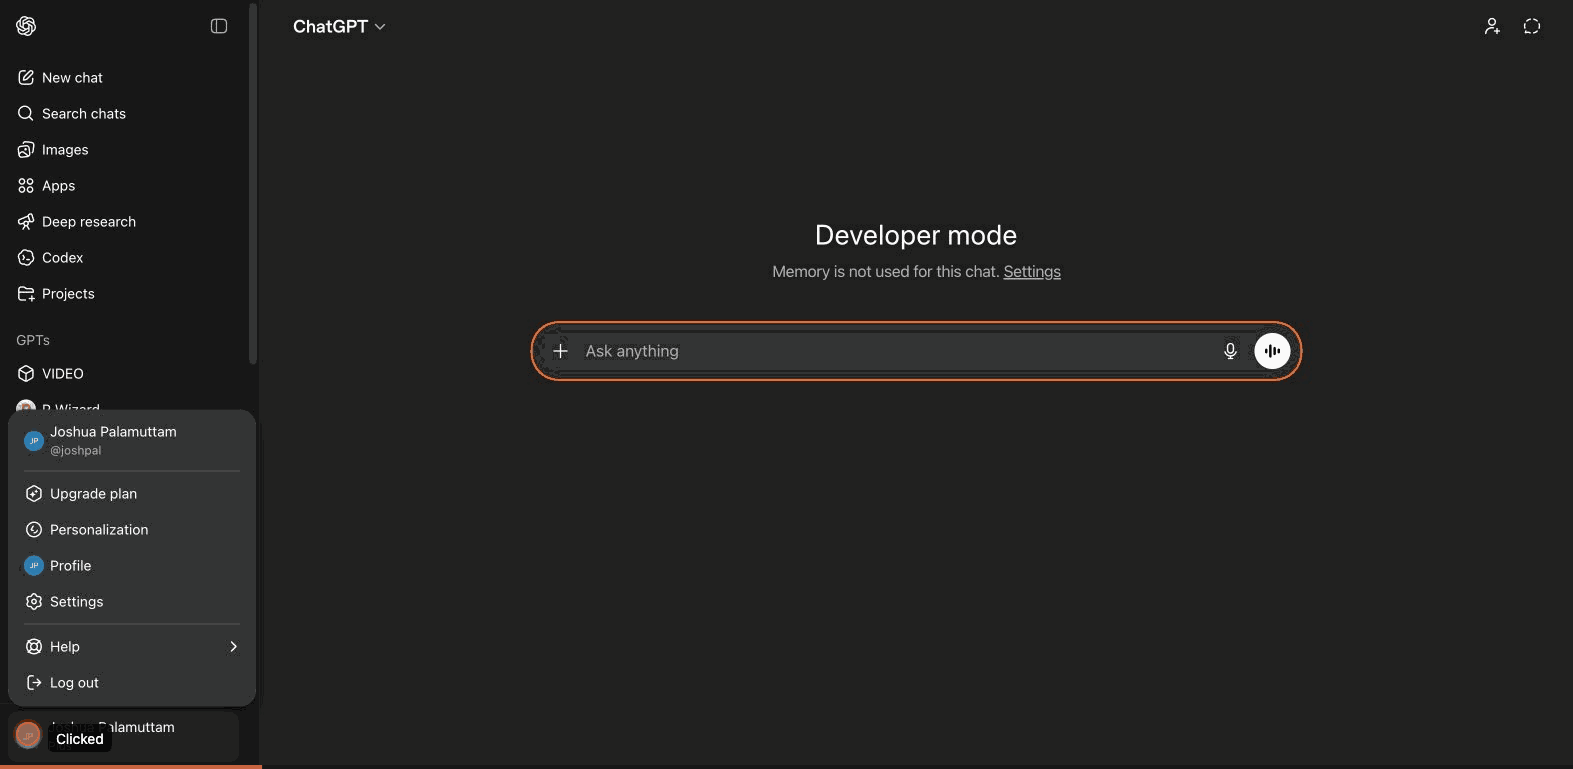Open Search chats
This screenshot has height=769, width=1573.
pyautogui.click(x=125, y=113)
